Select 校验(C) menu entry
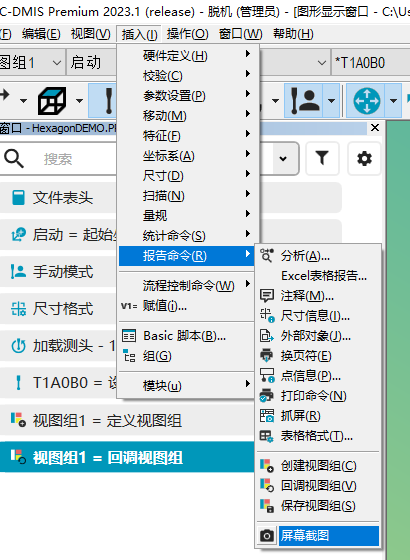Image resolution: width=410 pixels, height=560 pixels. click(x=189, y=76)
